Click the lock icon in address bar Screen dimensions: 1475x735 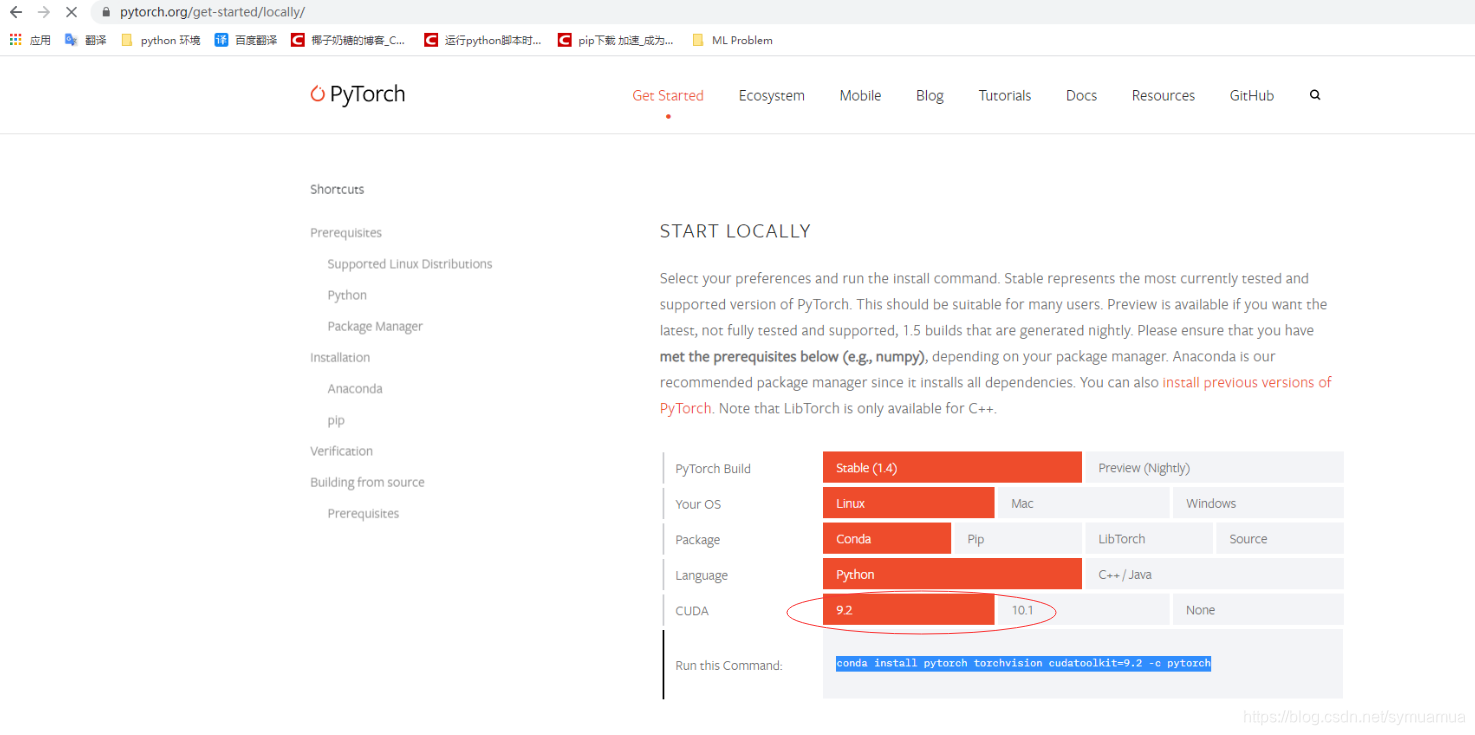point(106,12)
